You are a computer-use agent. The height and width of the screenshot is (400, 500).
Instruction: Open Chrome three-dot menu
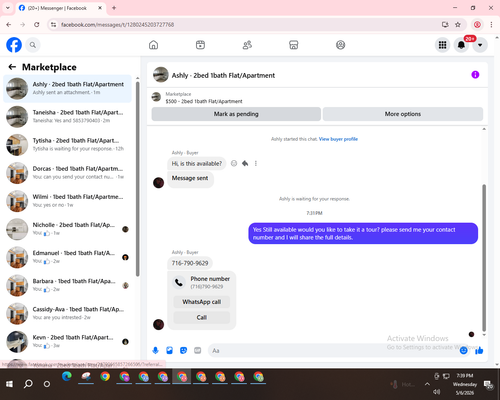pyautogui.click(x=491, y=25)
